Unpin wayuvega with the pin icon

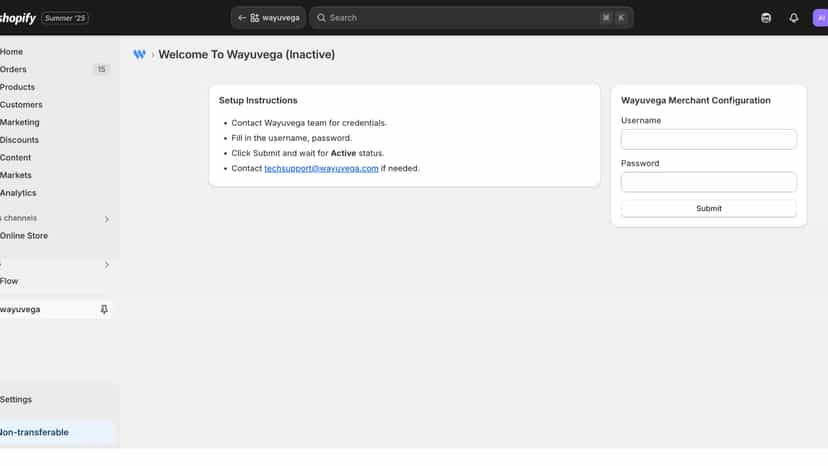click(x=104, y=310)
